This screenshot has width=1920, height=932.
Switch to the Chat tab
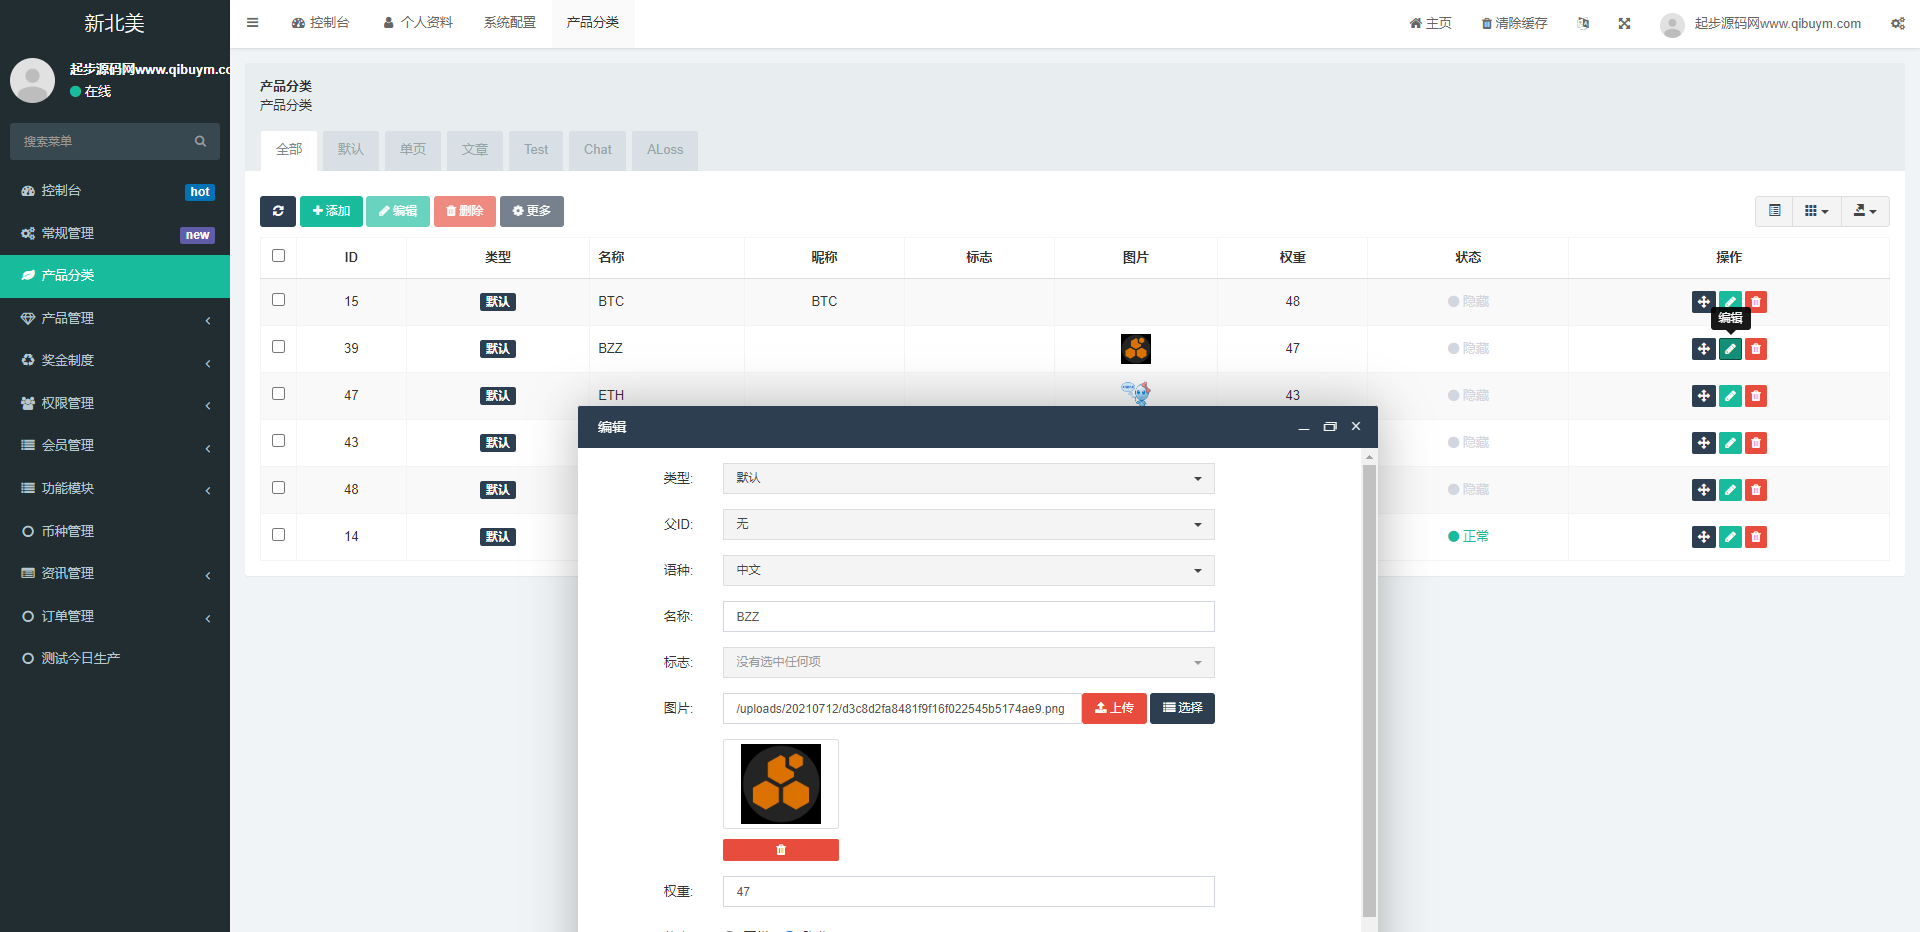pos(598,150)
